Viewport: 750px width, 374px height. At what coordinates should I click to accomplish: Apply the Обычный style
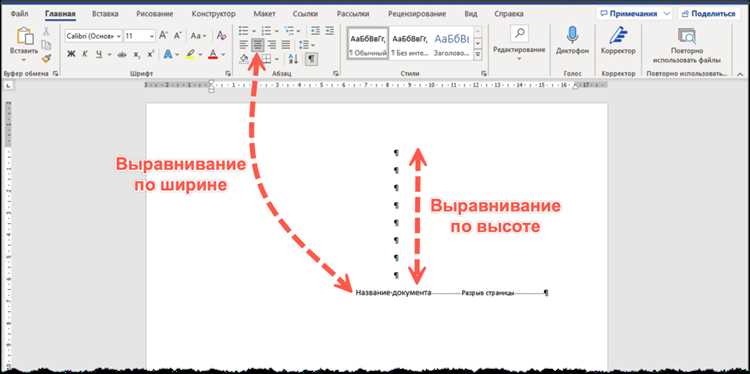368,44
